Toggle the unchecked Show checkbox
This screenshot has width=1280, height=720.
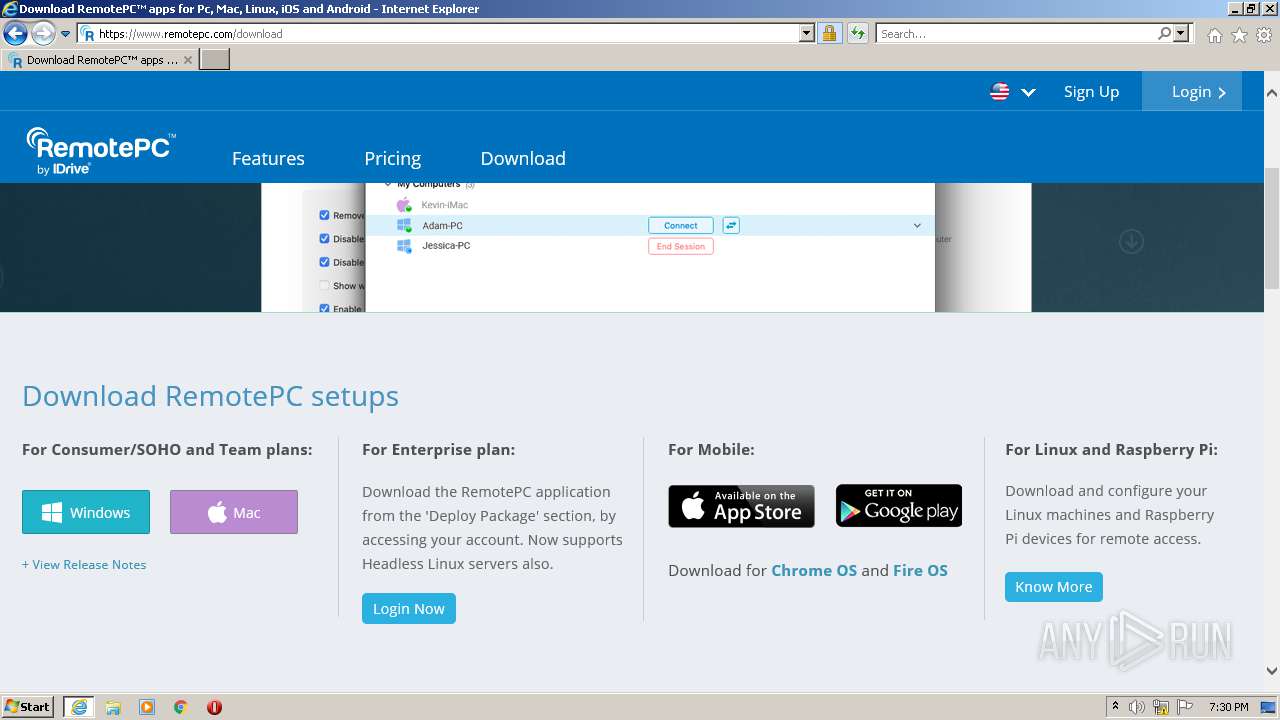(324, 285)
